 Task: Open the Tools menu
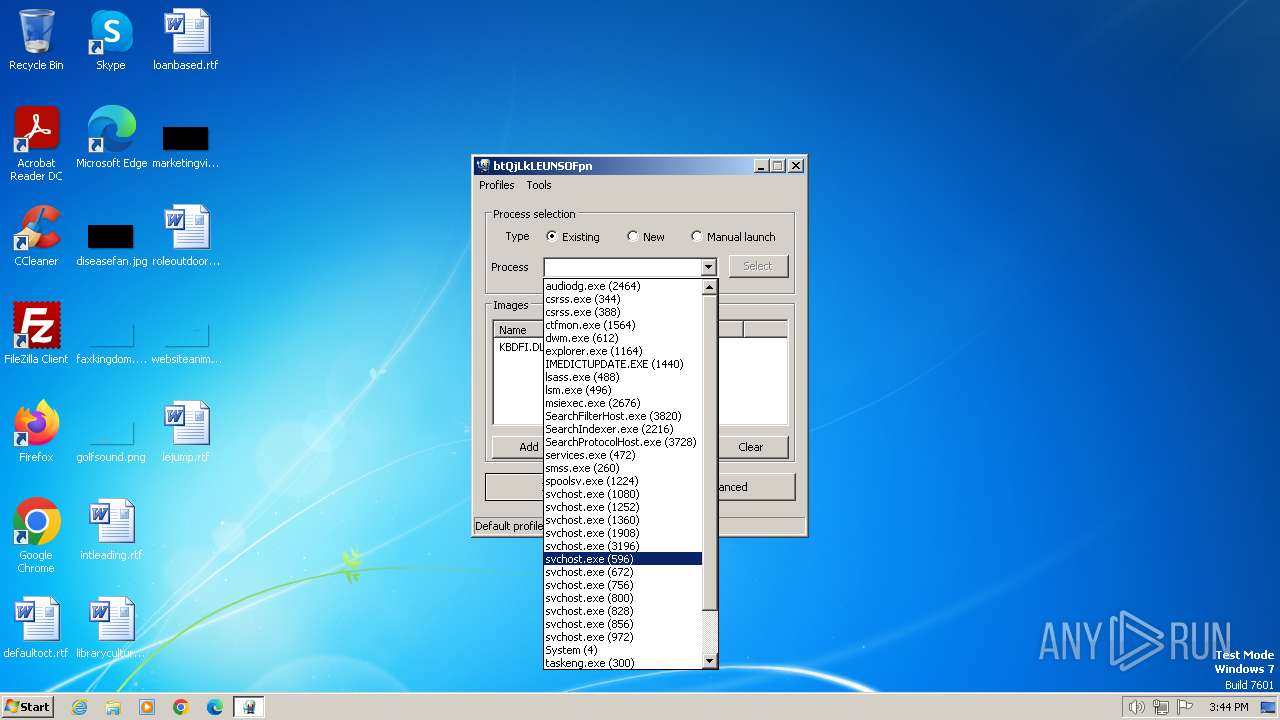pyautogui.click(x=539, y=185)
